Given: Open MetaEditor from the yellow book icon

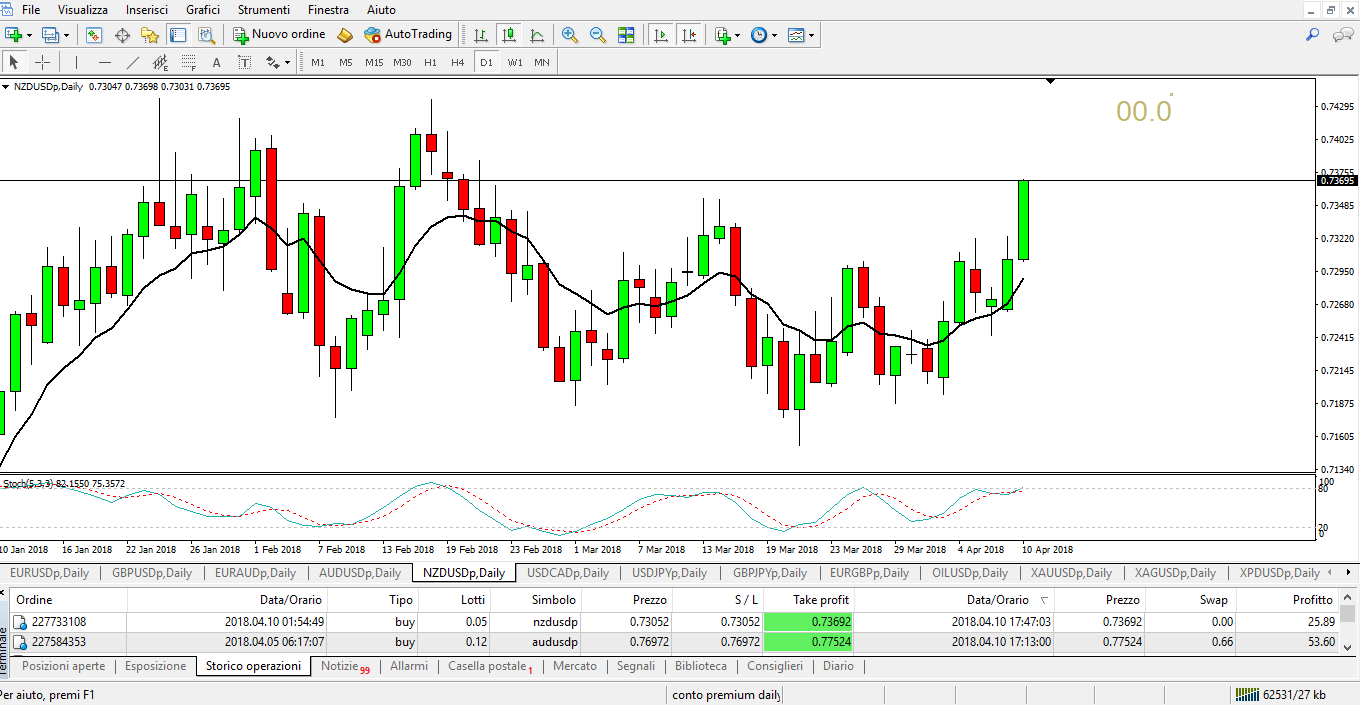Looking at the screenshot, I should [345, 35].
